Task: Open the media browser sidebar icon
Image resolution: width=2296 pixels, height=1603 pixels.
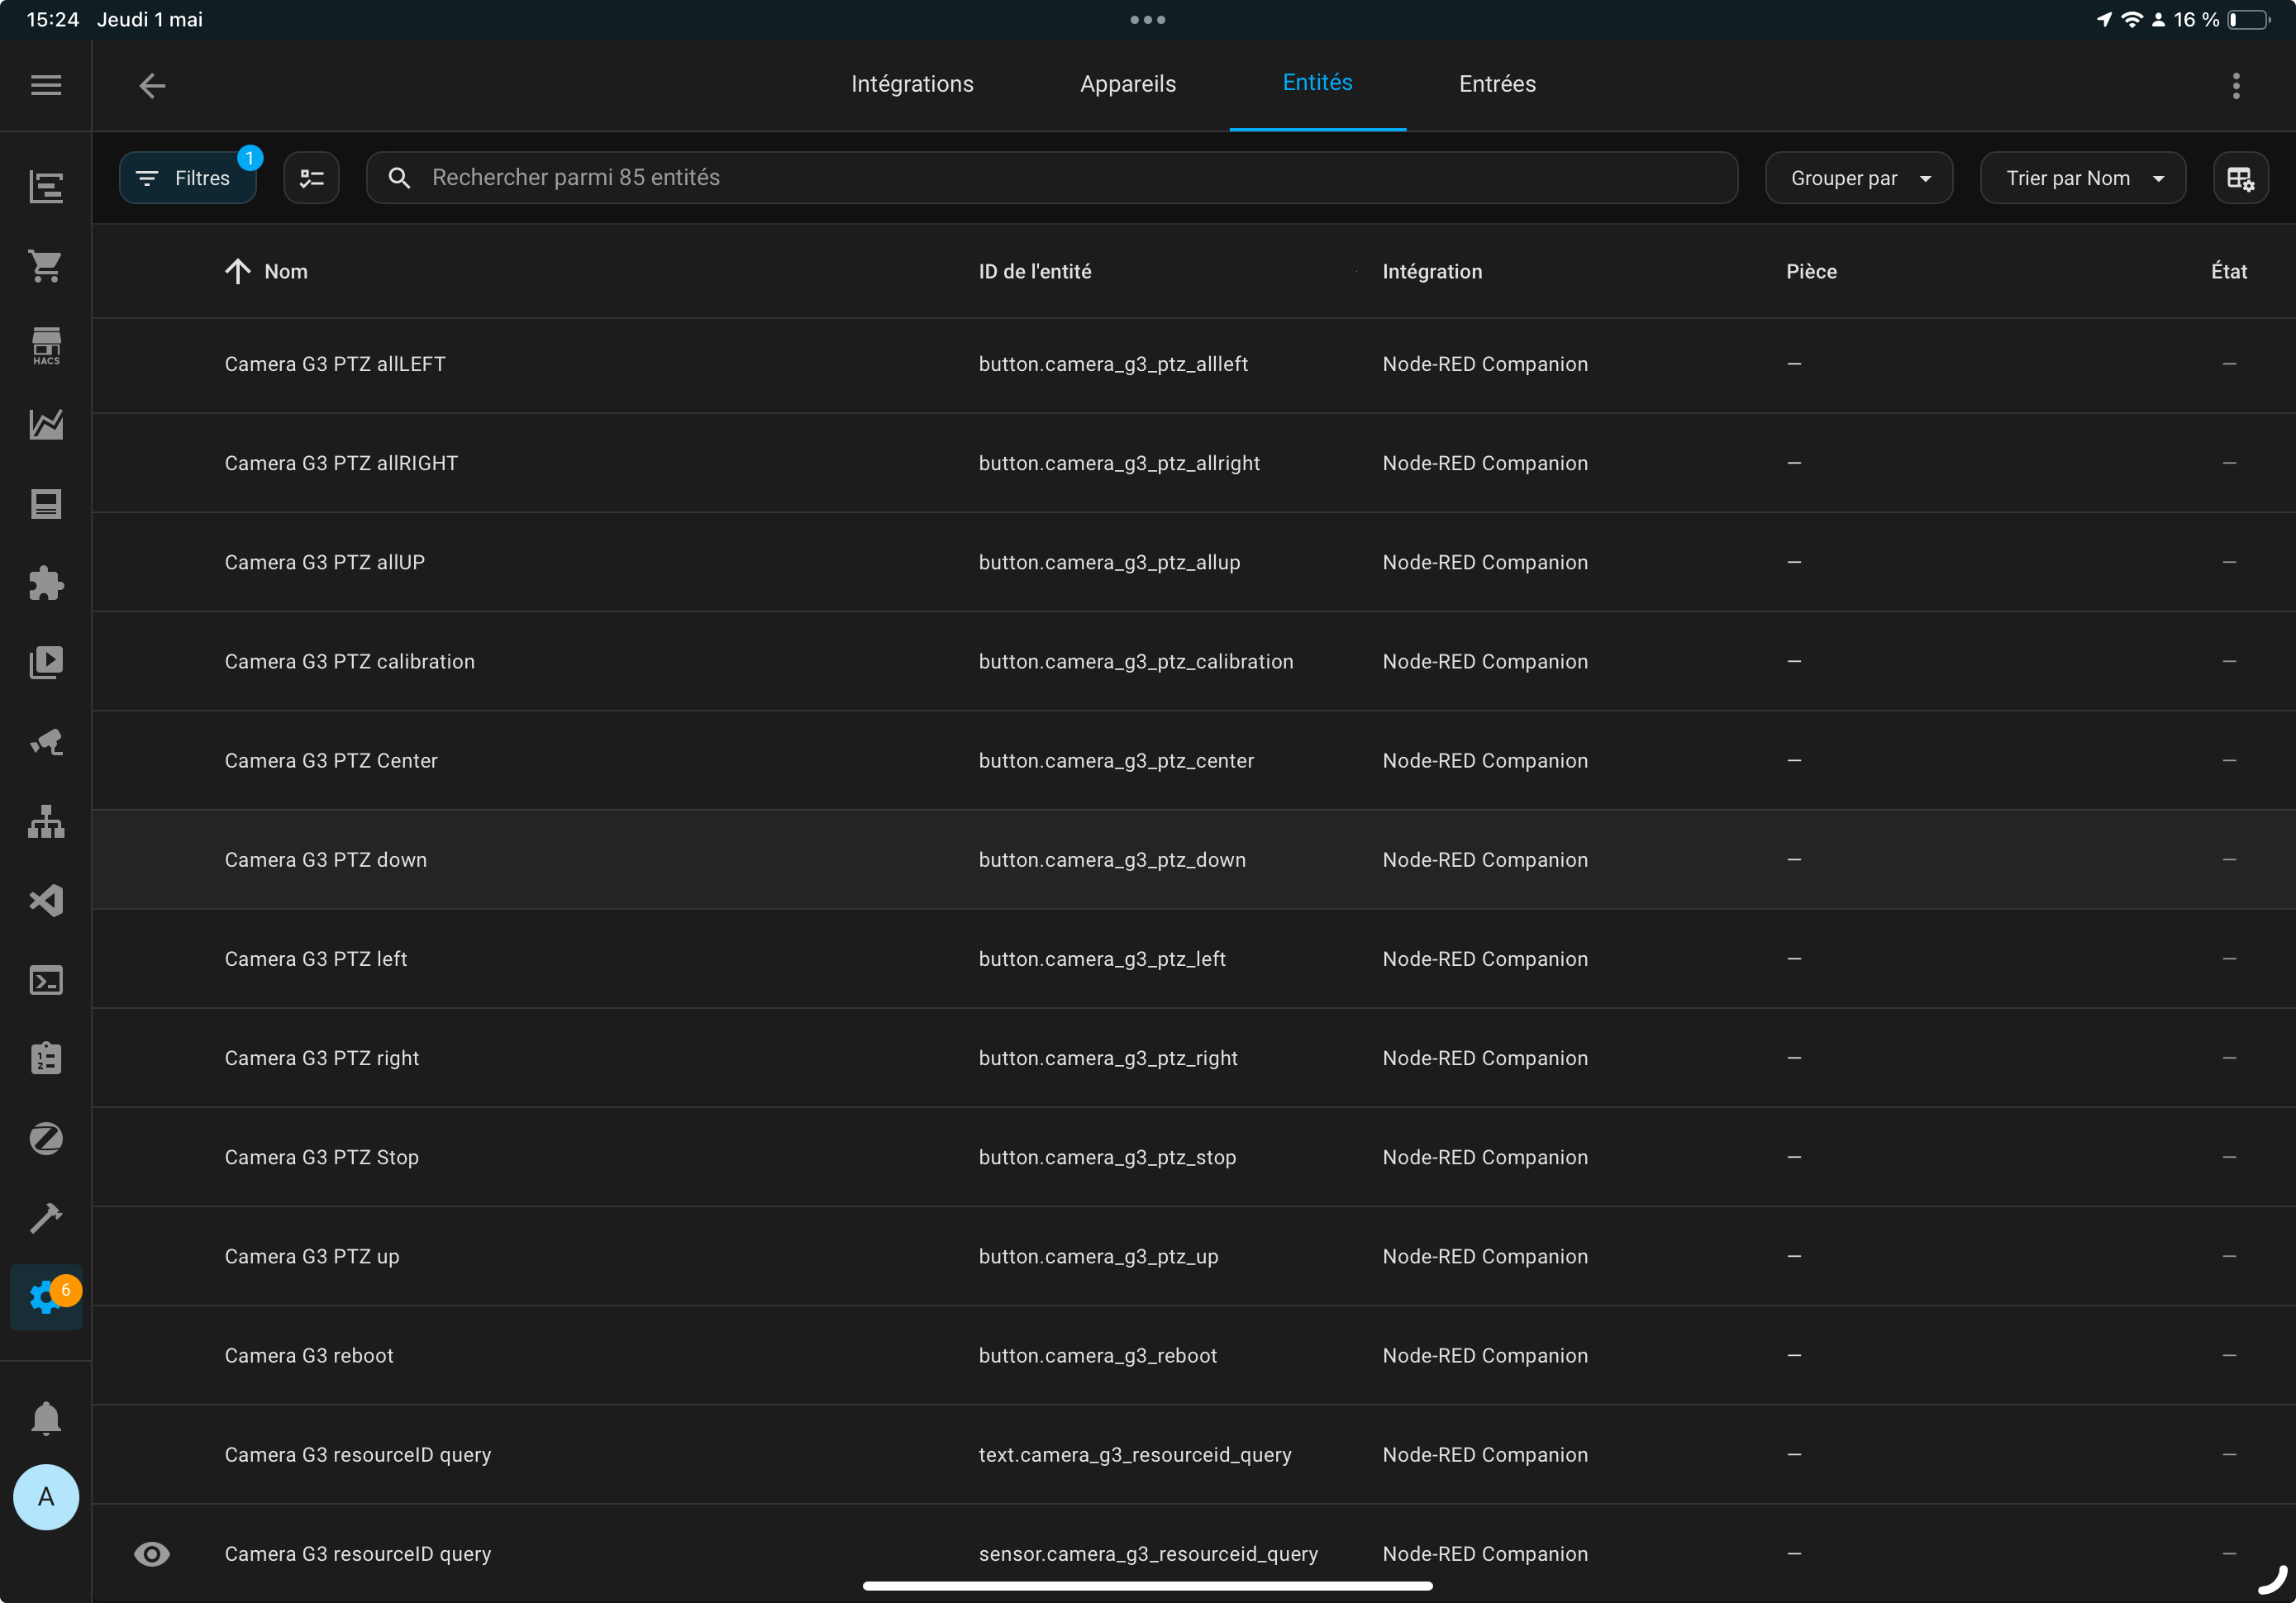Action: pyautogui.click(x=46, y=662)
